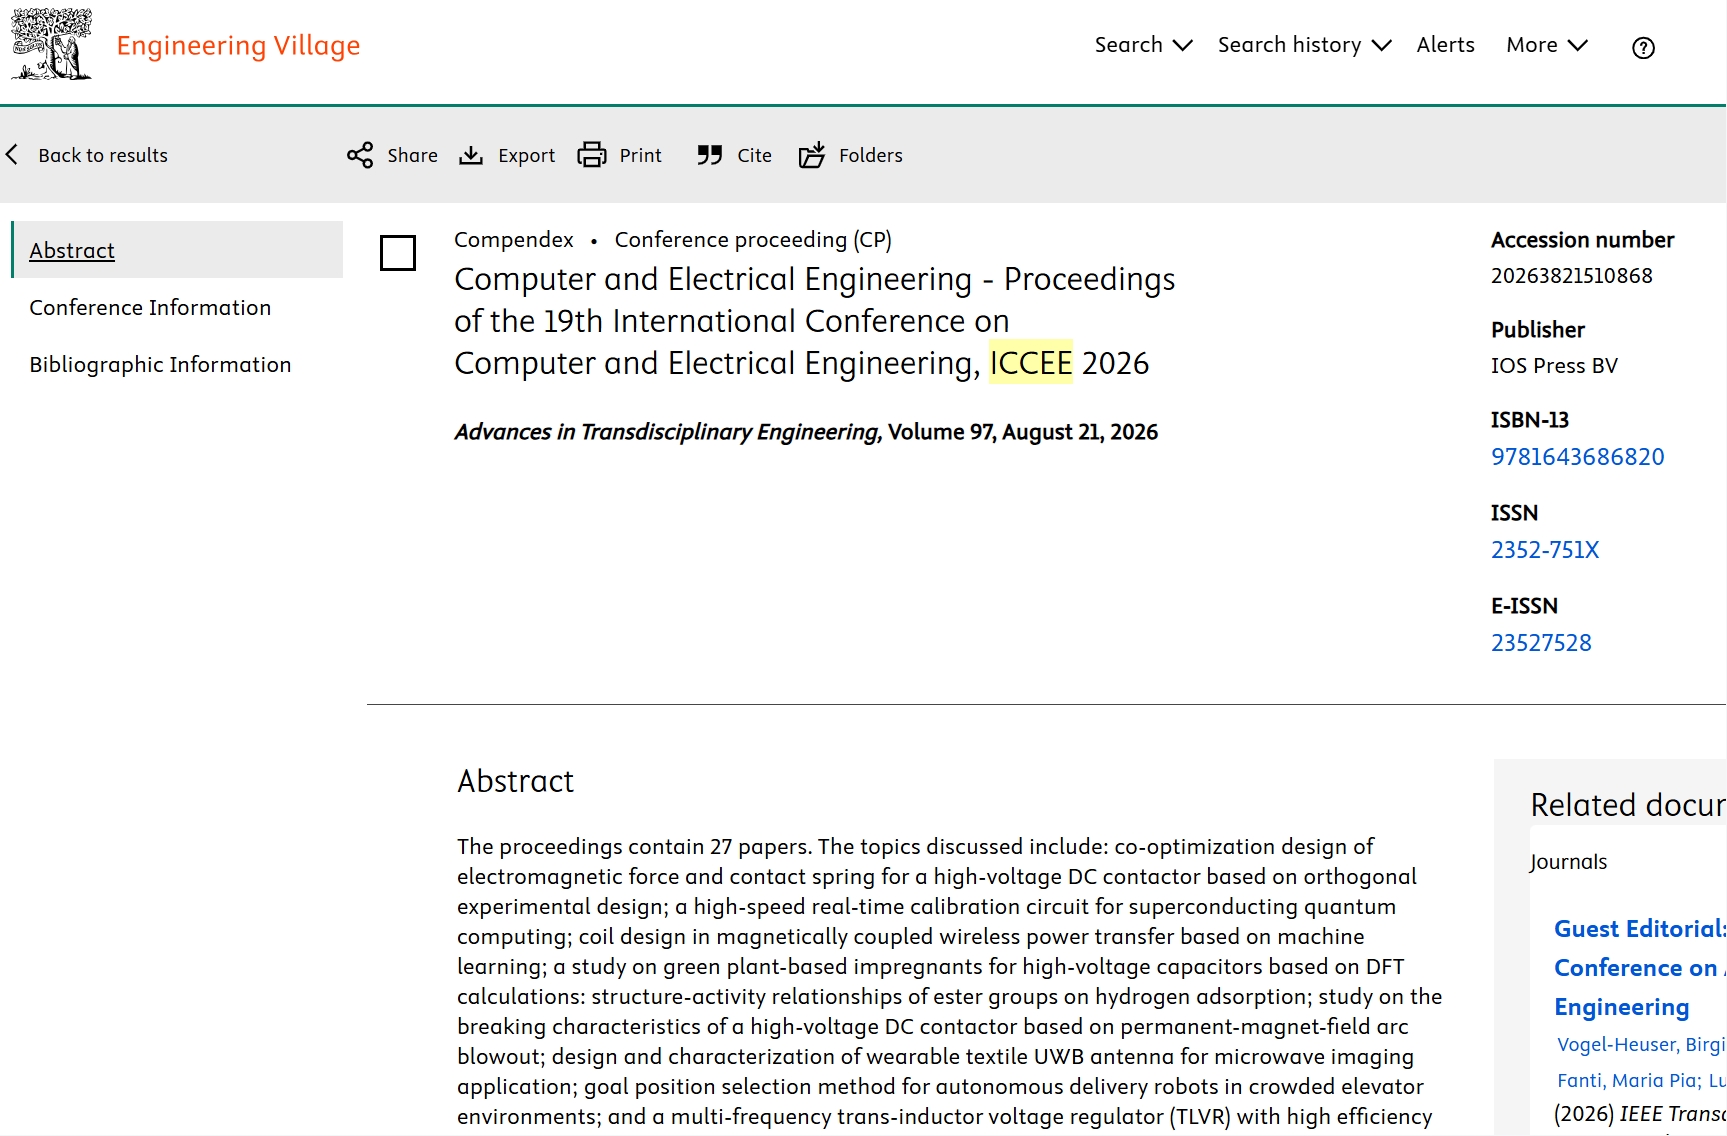Click the Export label
The height and width of the screenshot is (1136, 1727).
point(526,155)
